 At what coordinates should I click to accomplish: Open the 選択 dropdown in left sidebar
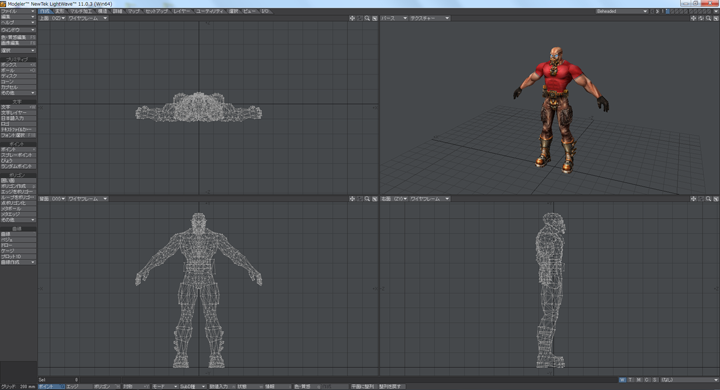click(18, 51)
